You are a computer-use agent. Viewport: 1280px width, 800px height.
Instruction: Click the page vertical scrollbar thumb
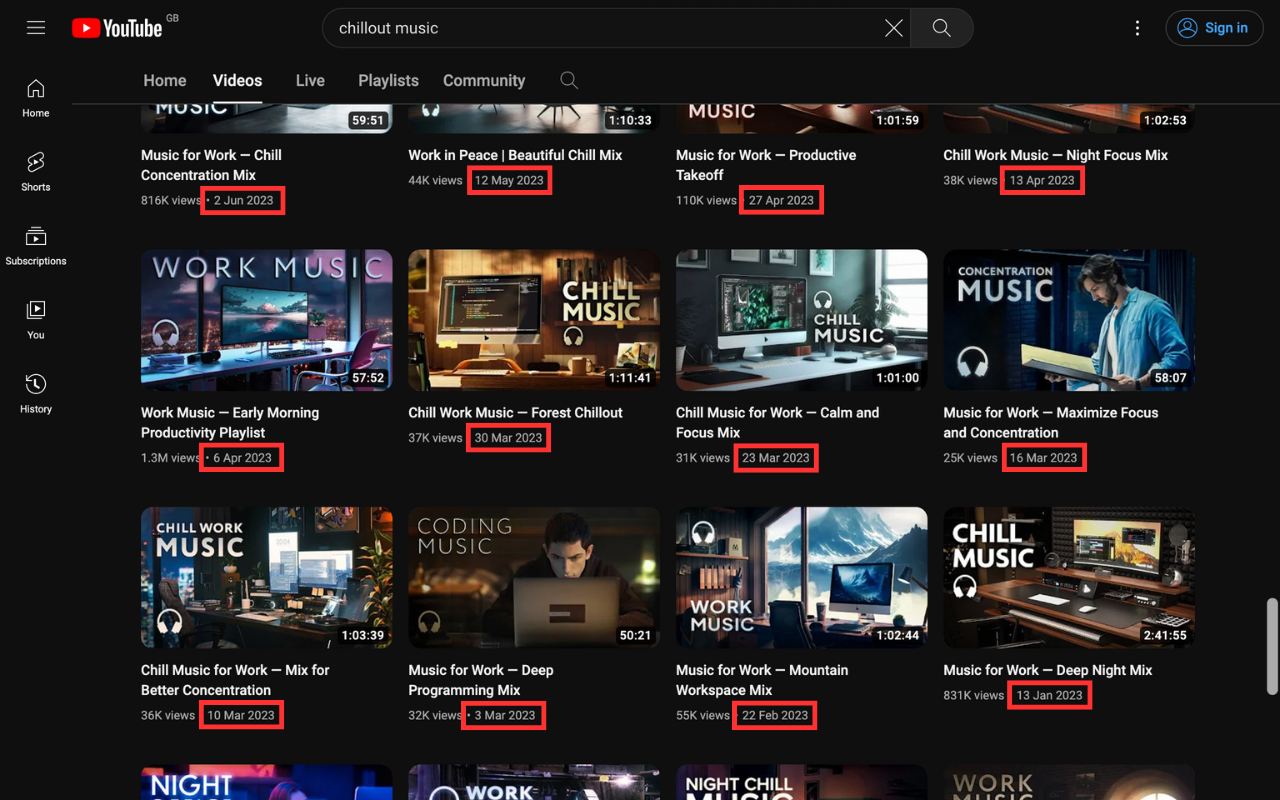tap(1272, 645)
